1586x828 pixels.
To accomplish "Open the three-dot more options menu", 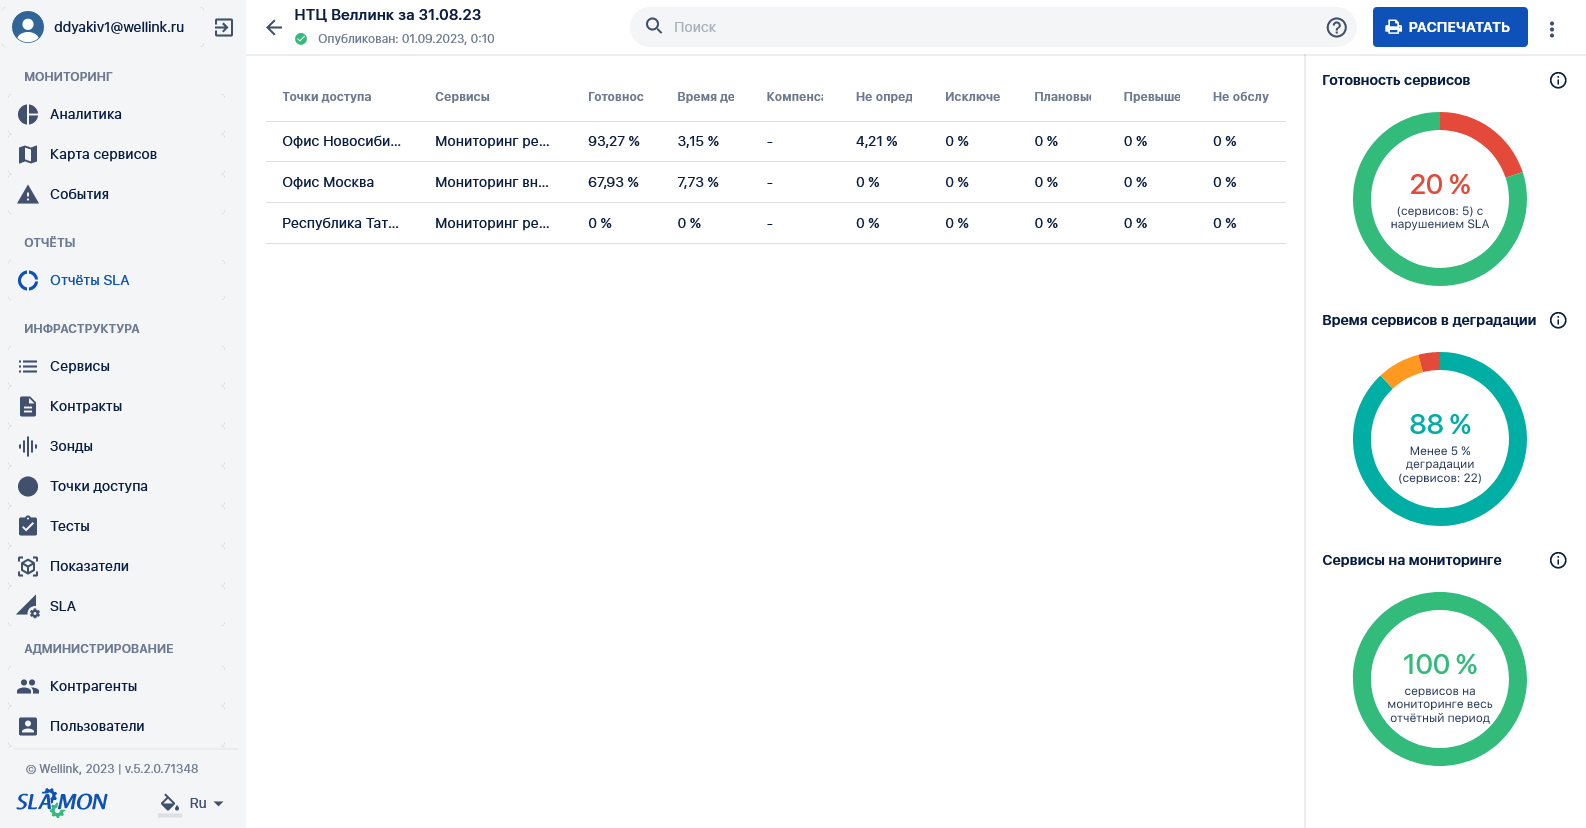I will [x=1552, y=29].
